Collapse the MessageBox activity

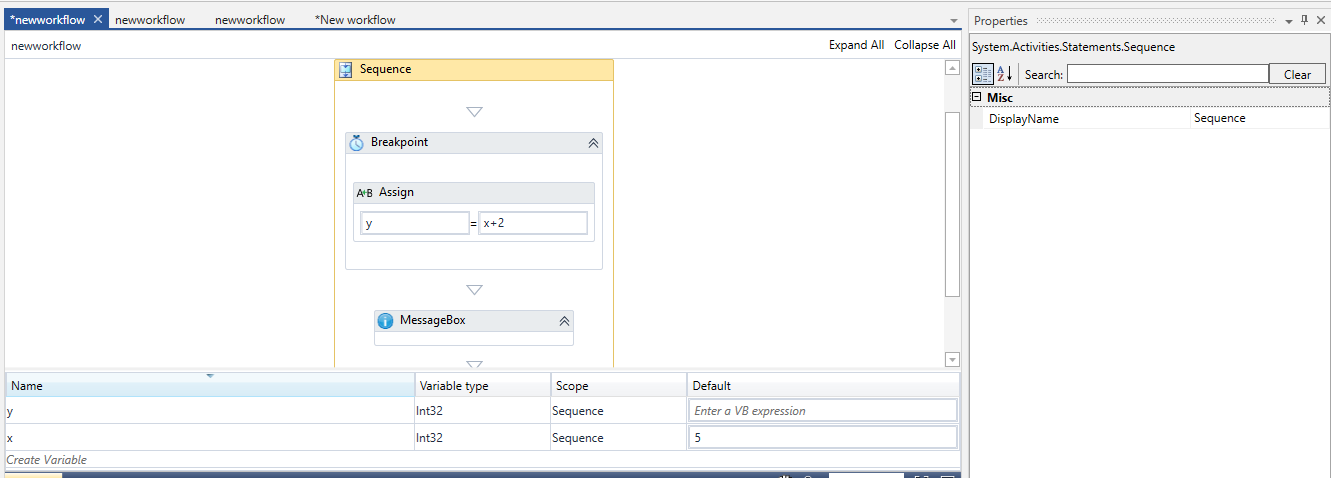564,321
